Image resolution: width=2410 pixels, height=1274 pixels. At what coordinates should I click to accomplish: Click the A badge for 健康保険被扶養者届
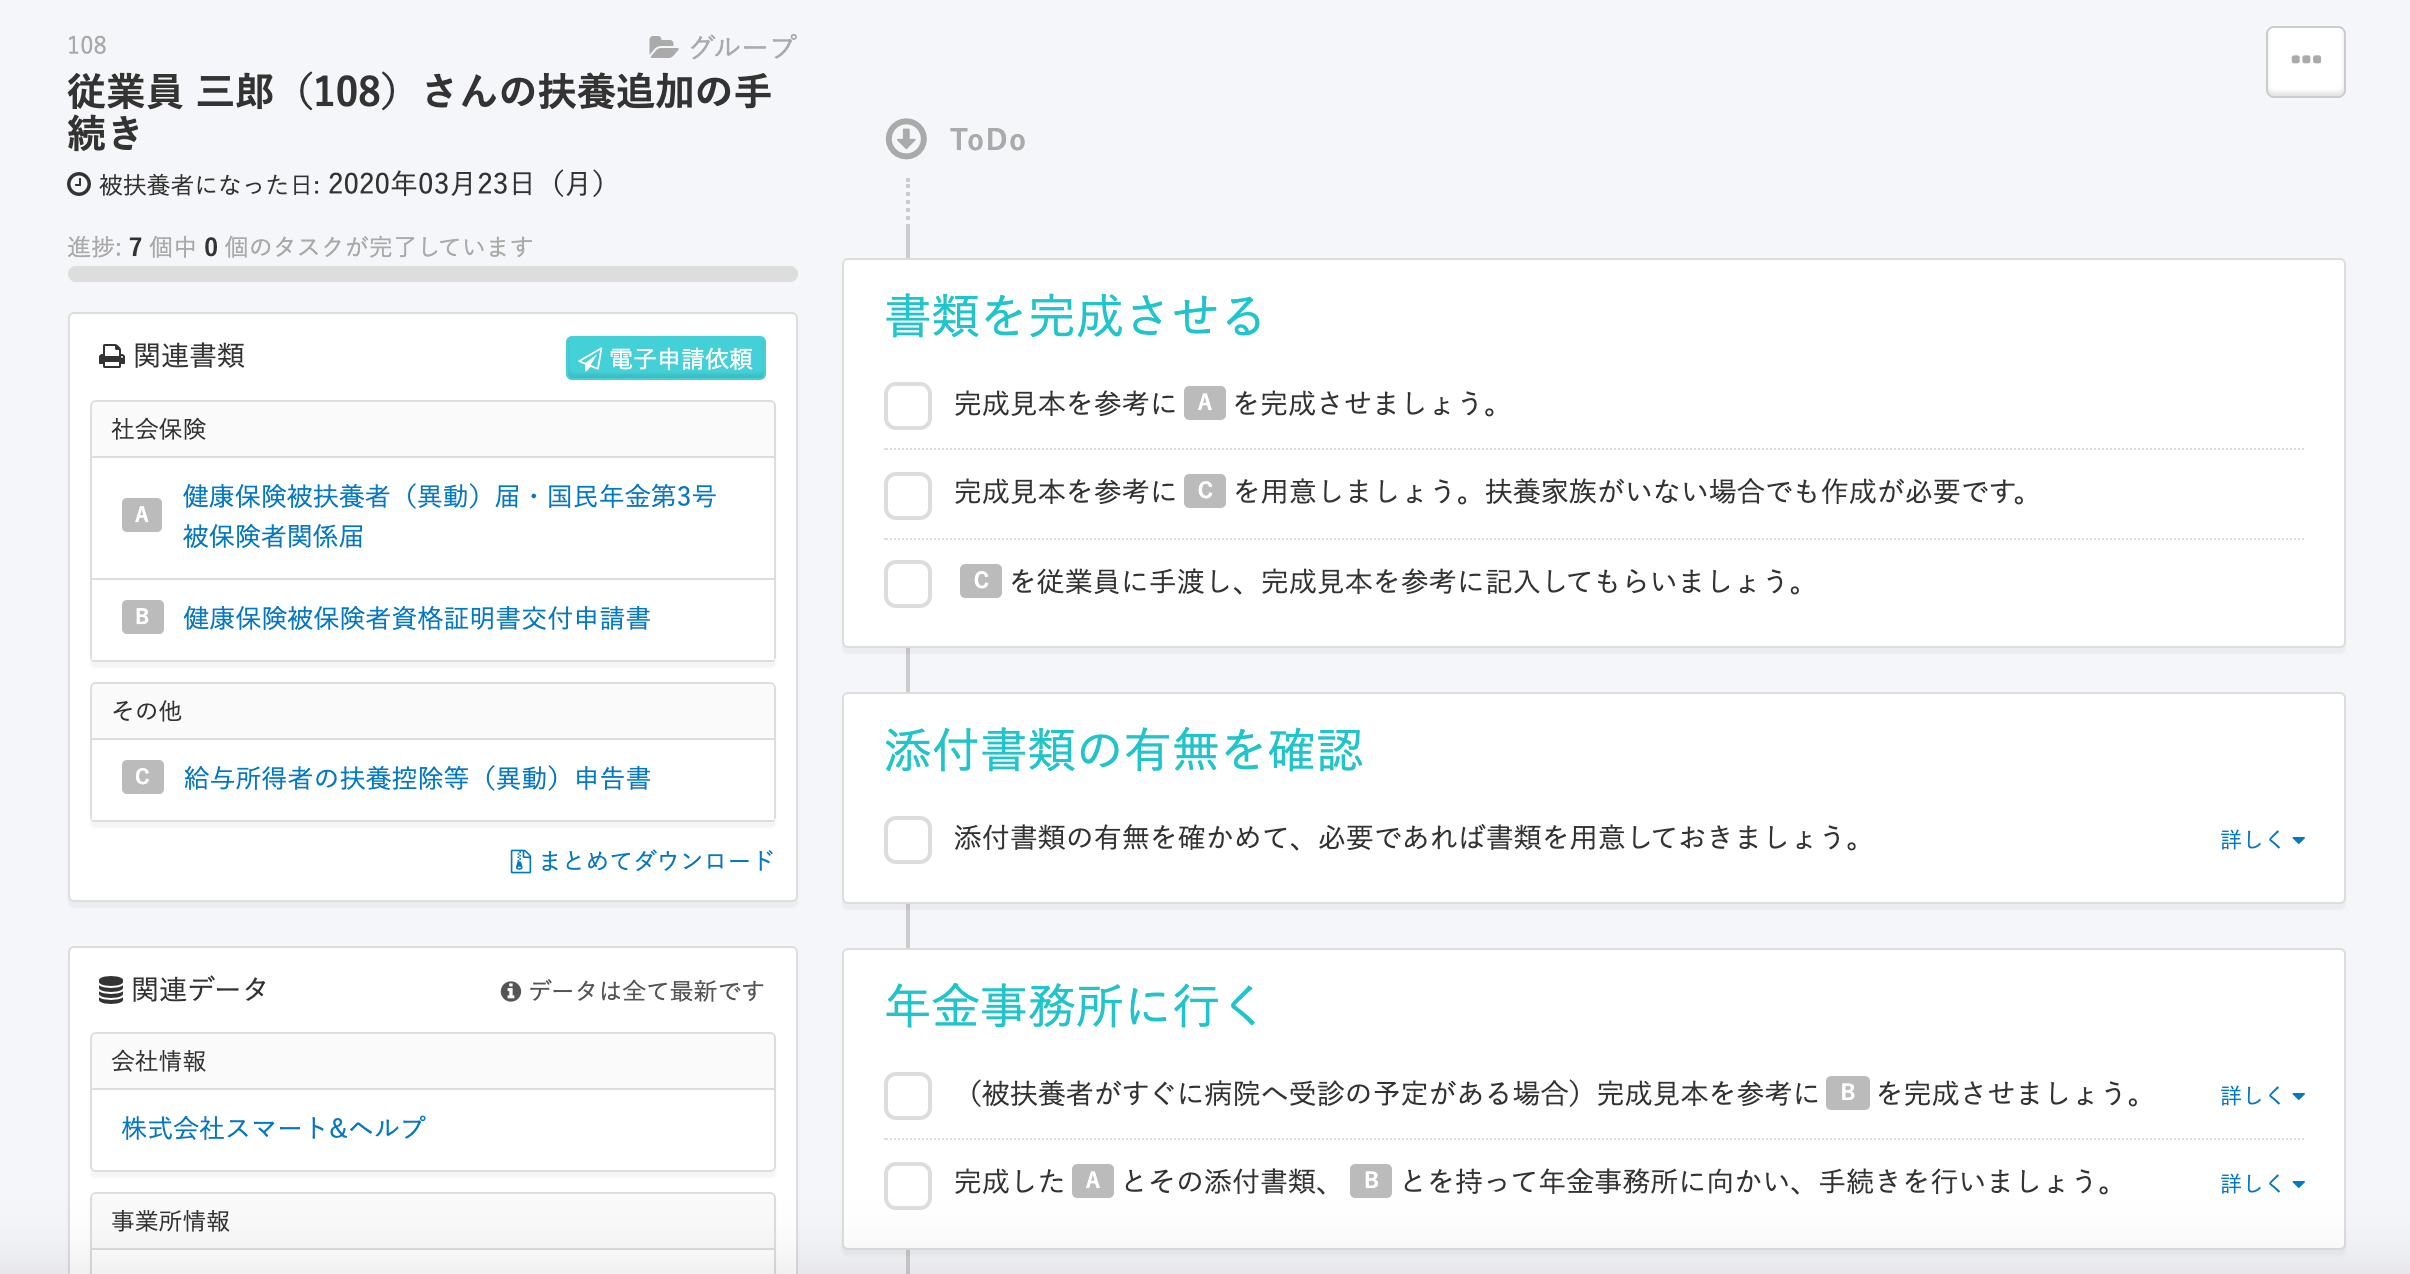pos(142,515)
